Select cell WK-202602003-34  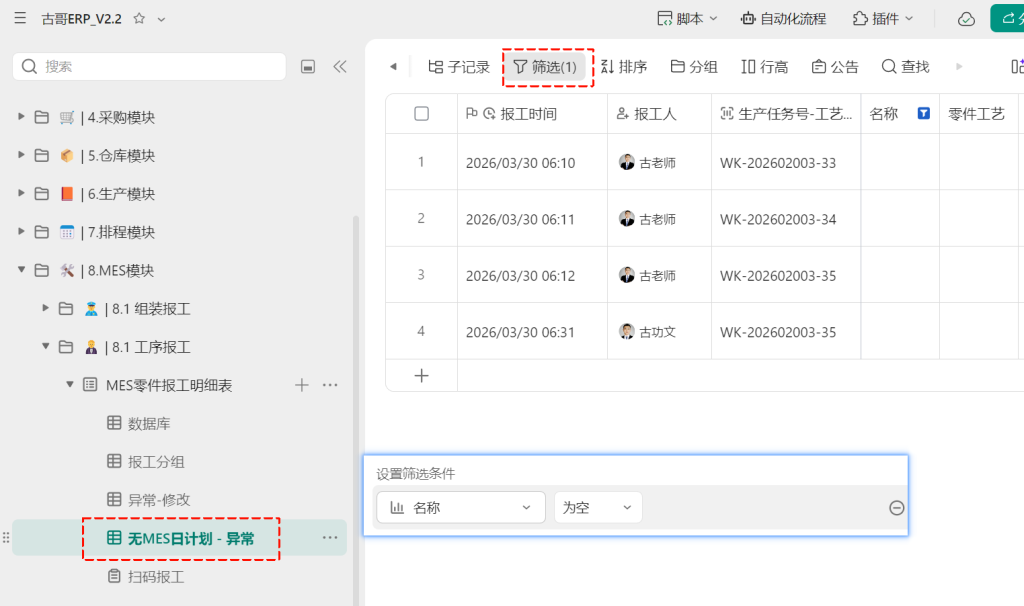pos(786,219)
